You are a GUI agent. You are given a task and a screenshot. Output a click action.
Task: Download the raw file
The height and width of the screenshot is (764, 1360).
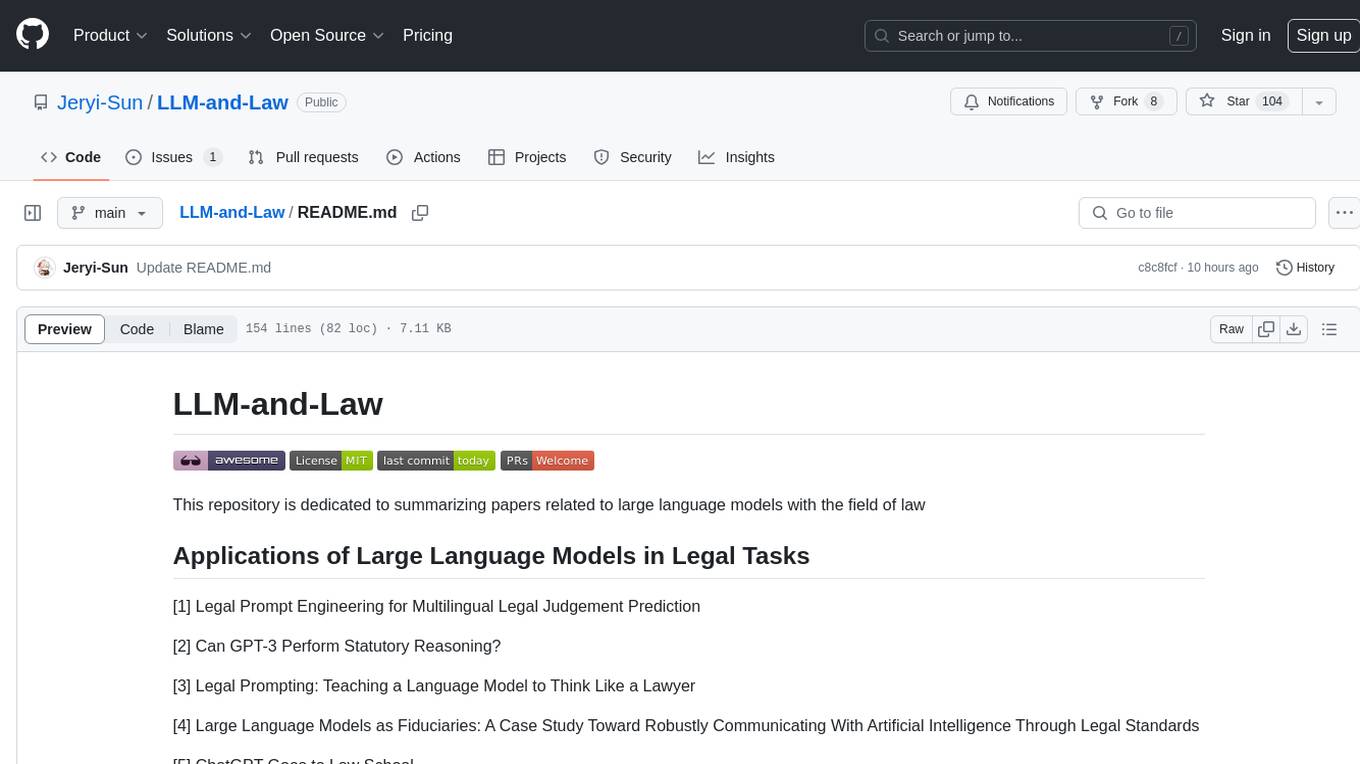click(1293, 329)
